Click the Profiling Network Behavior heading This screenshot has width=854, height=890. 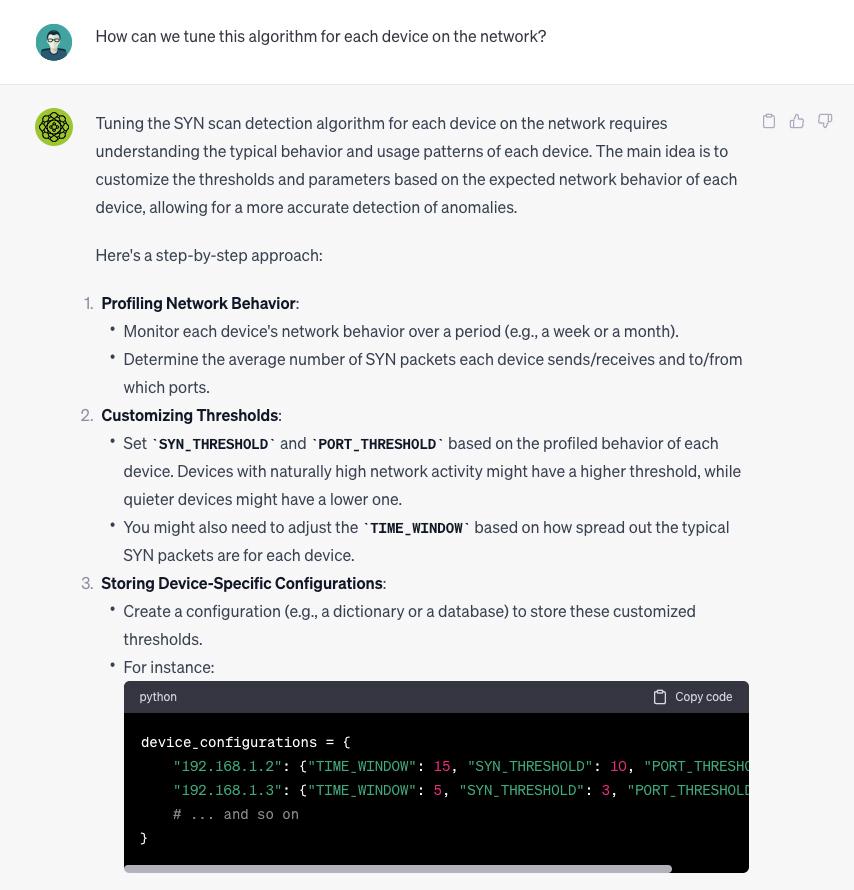pyautogui.click(x=198, y=303)
